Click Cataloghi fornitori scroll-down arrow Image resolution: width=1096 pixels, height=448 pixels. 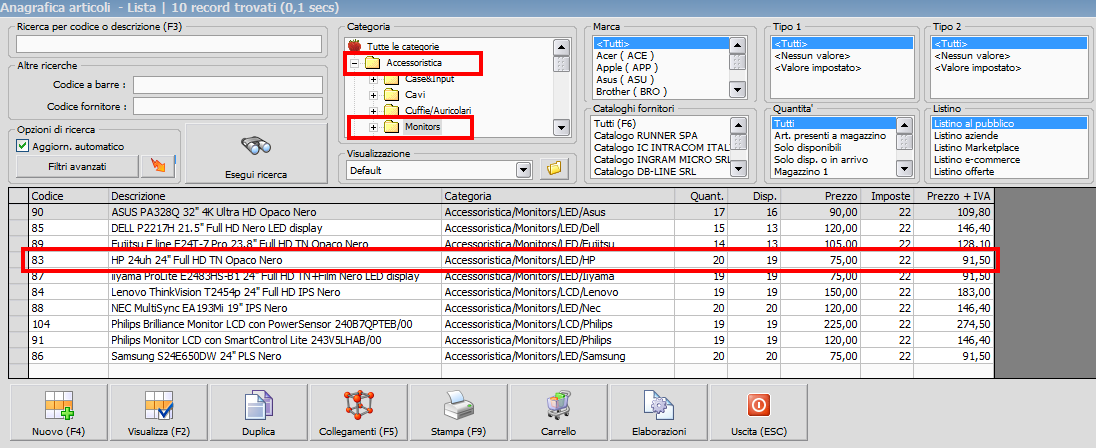click(x=737, y=168)
